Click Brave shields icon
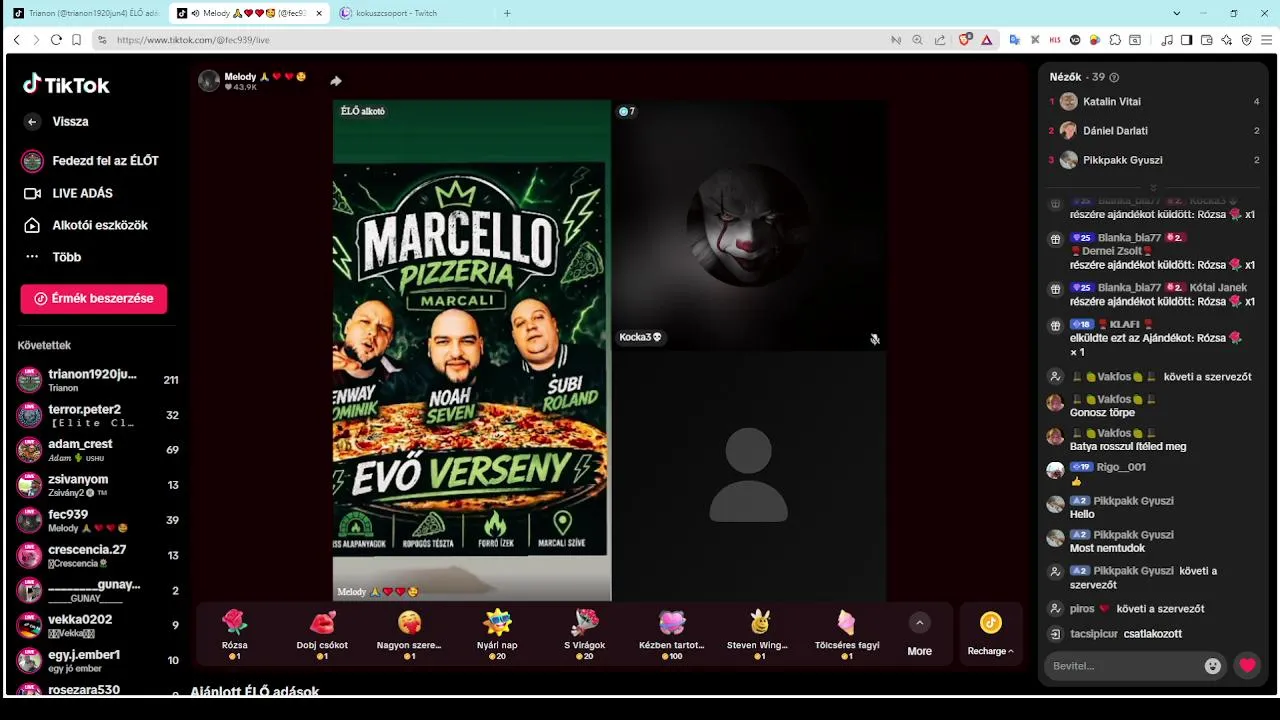 point(965,40)
